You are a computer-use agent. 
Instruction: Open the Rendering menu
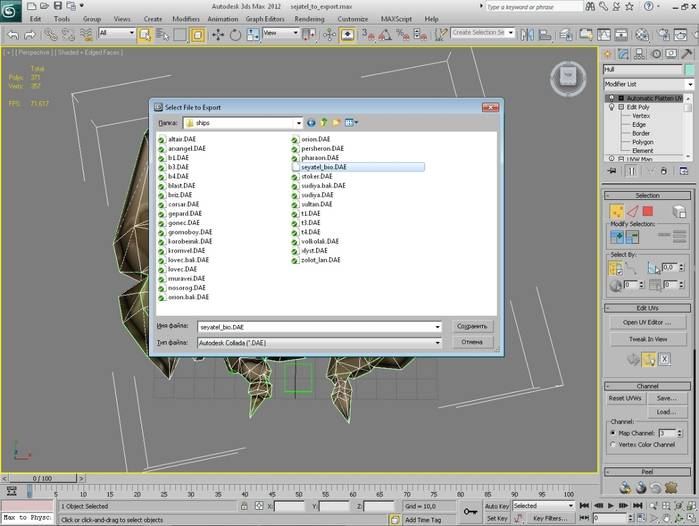click(308, 18)
